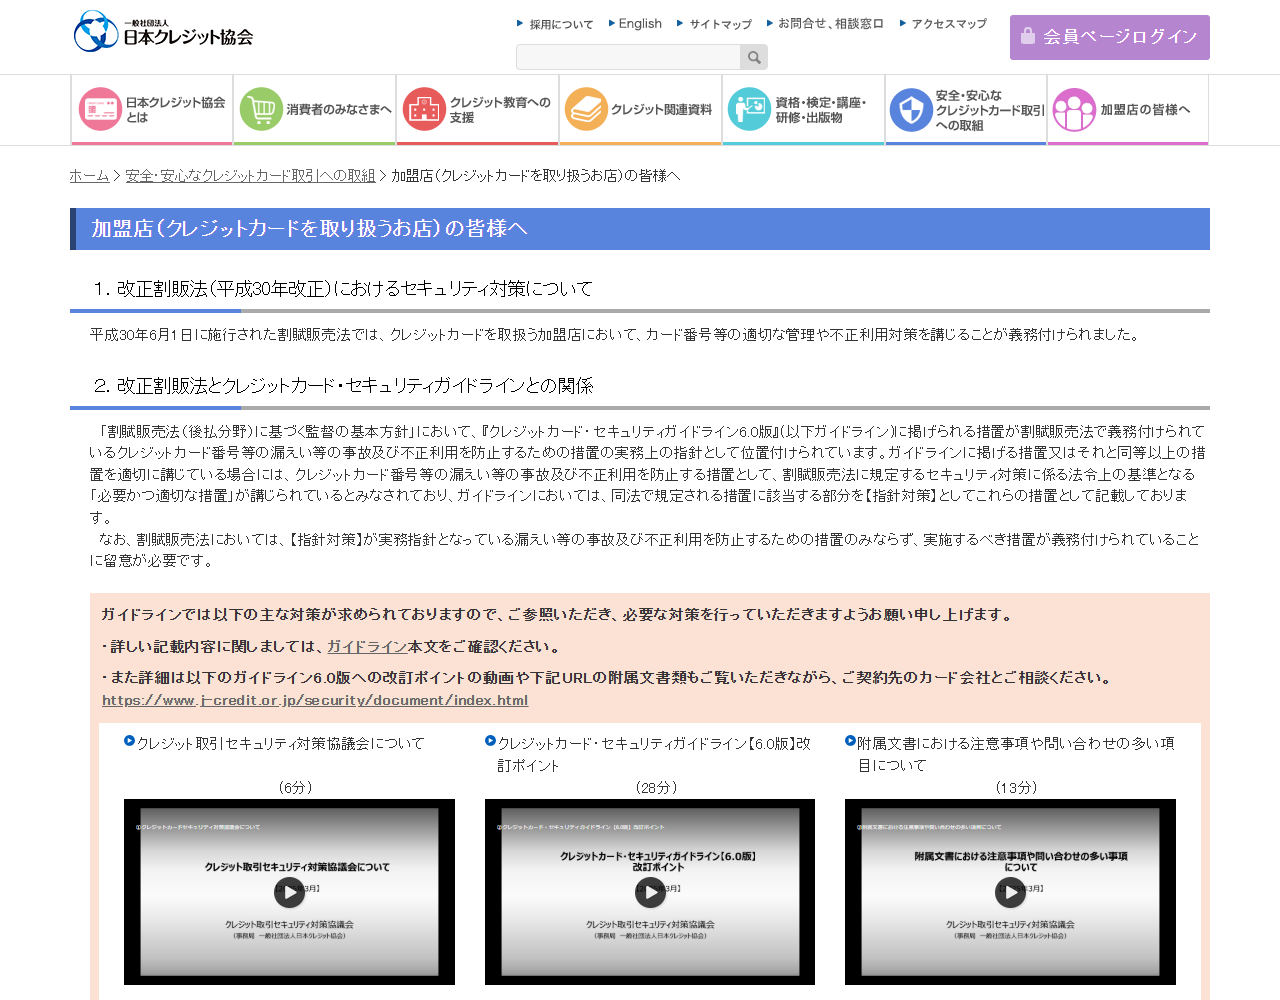The height and width of the screenshot is (1000, 1280).
Task: Click section heading 1. 改正割販法(平成30年改正)
Action: click(342, 289)
